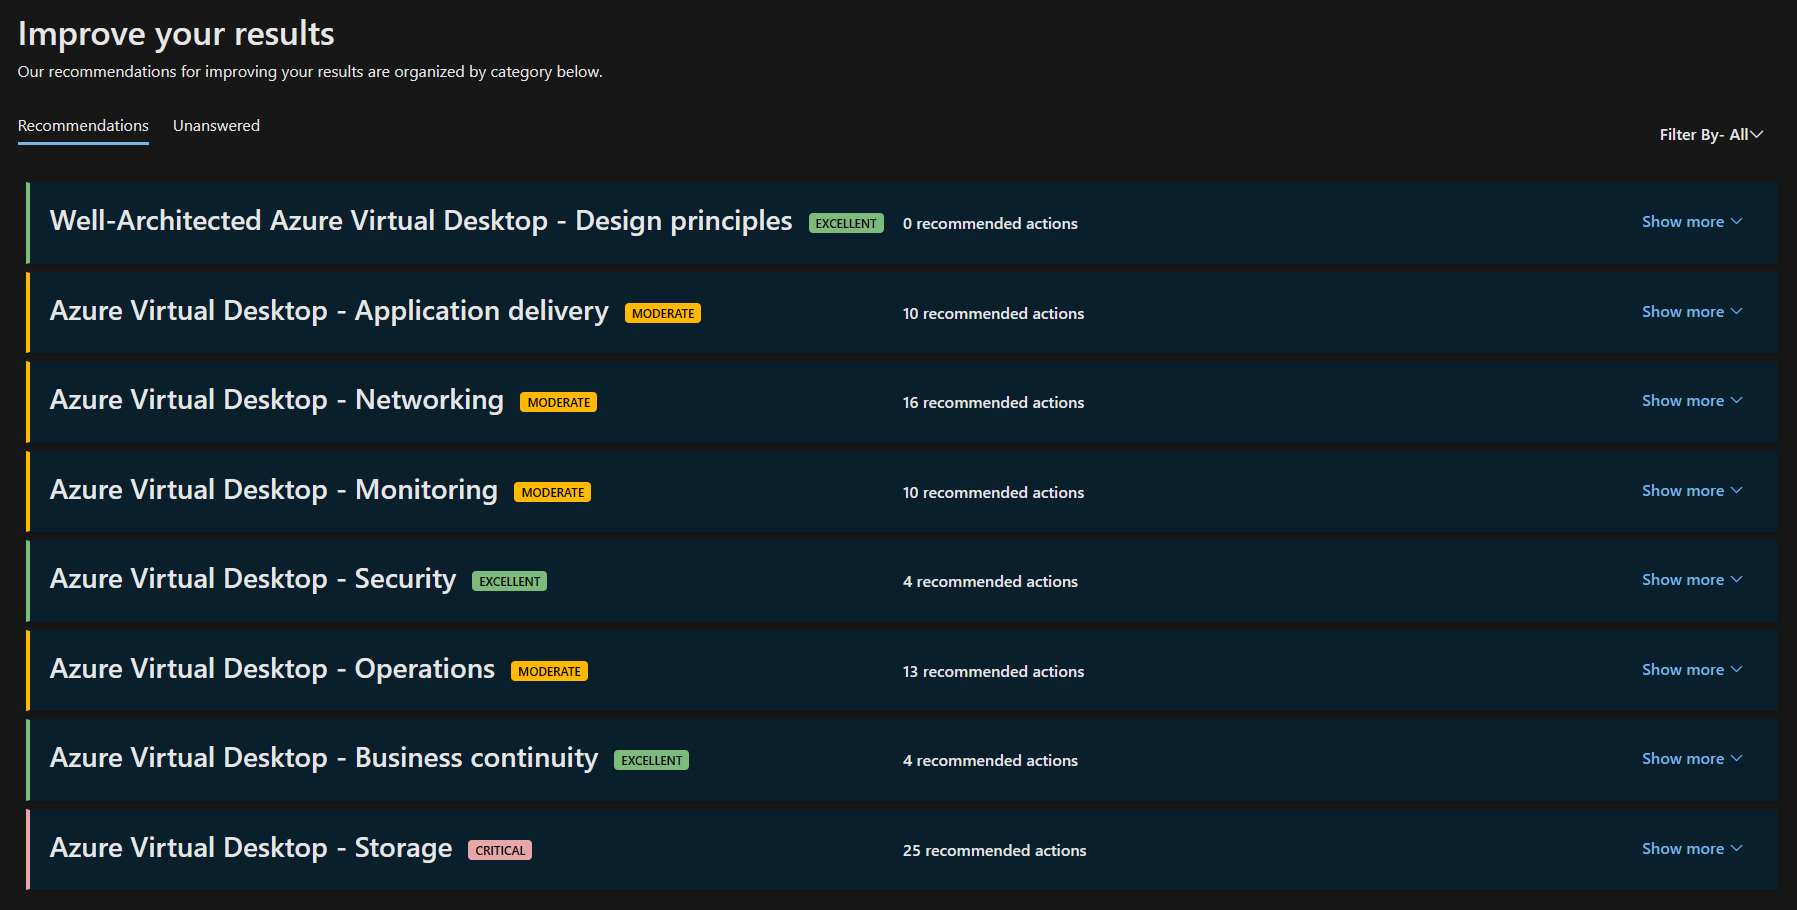Click the Azure Virtual Desktop - Storage heading

(251, 848)
